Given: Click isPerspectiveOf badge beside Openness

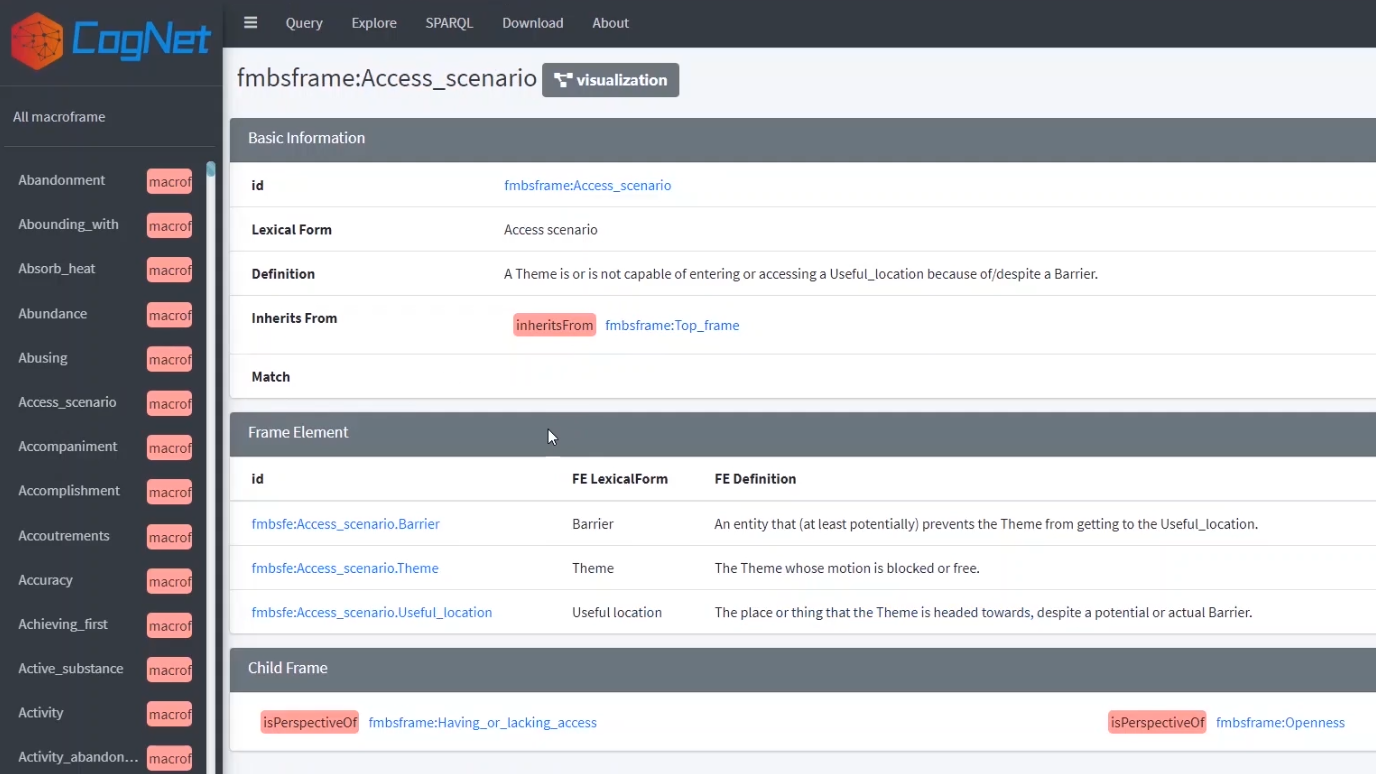Looking at the screenshot, I should coord(1157,722).
